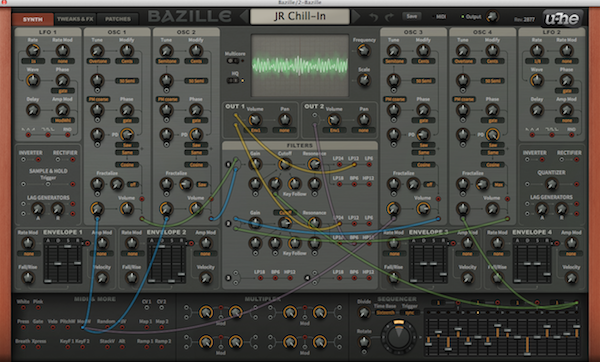Image resolution: width=600 pixels, height=362 pixels.
Task: Open the LFO 1 Amp Mod ModWhl selector
Action: click(63, 120)
